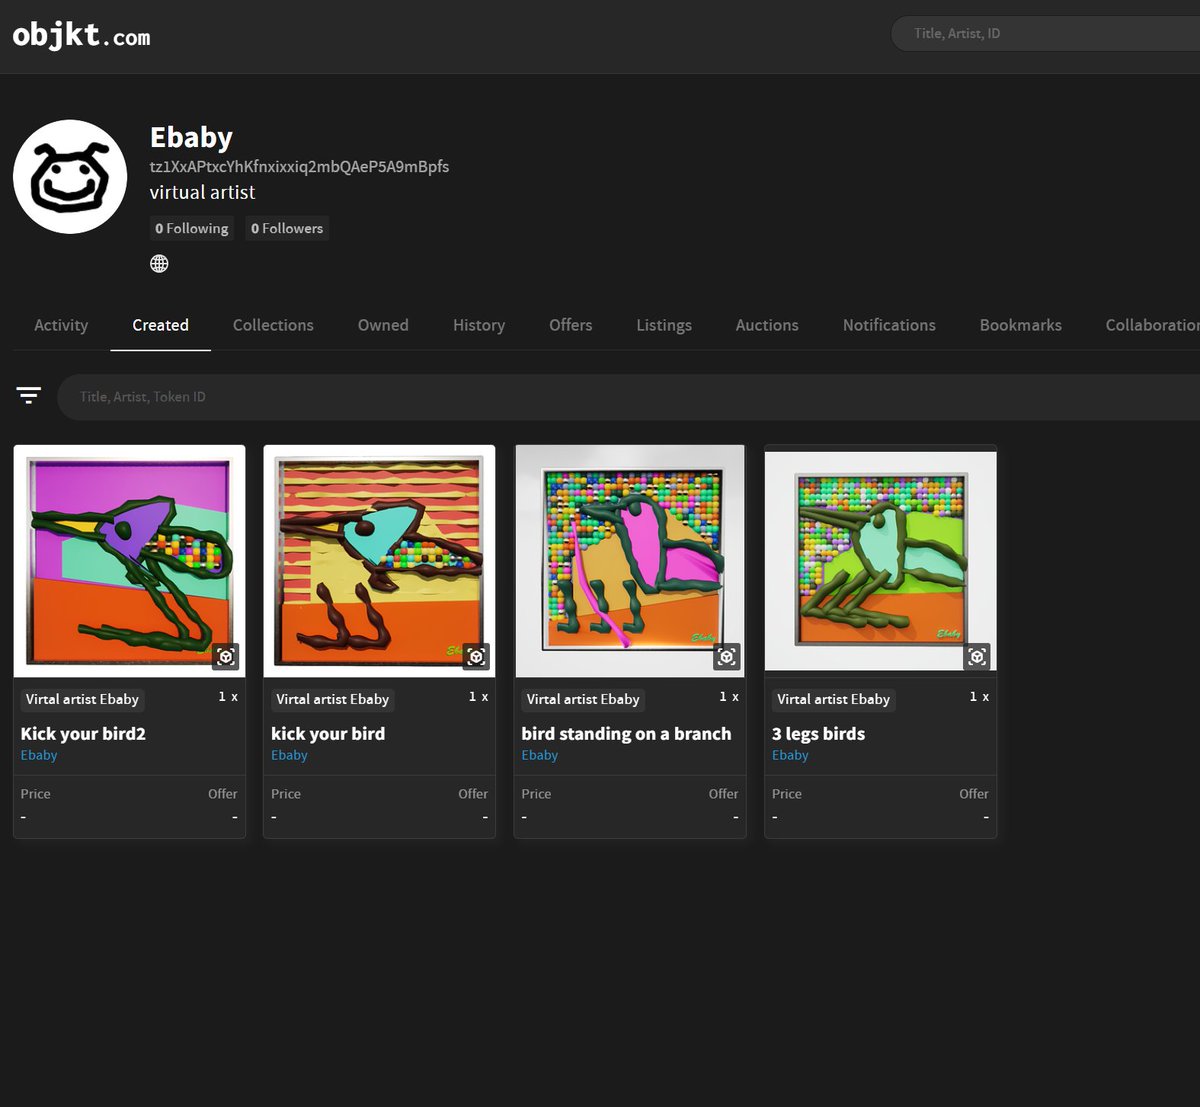This screenshot has width=1200, height=1107.
Task: Click the Price label on kick your bird card
Action: click(286, 794)
